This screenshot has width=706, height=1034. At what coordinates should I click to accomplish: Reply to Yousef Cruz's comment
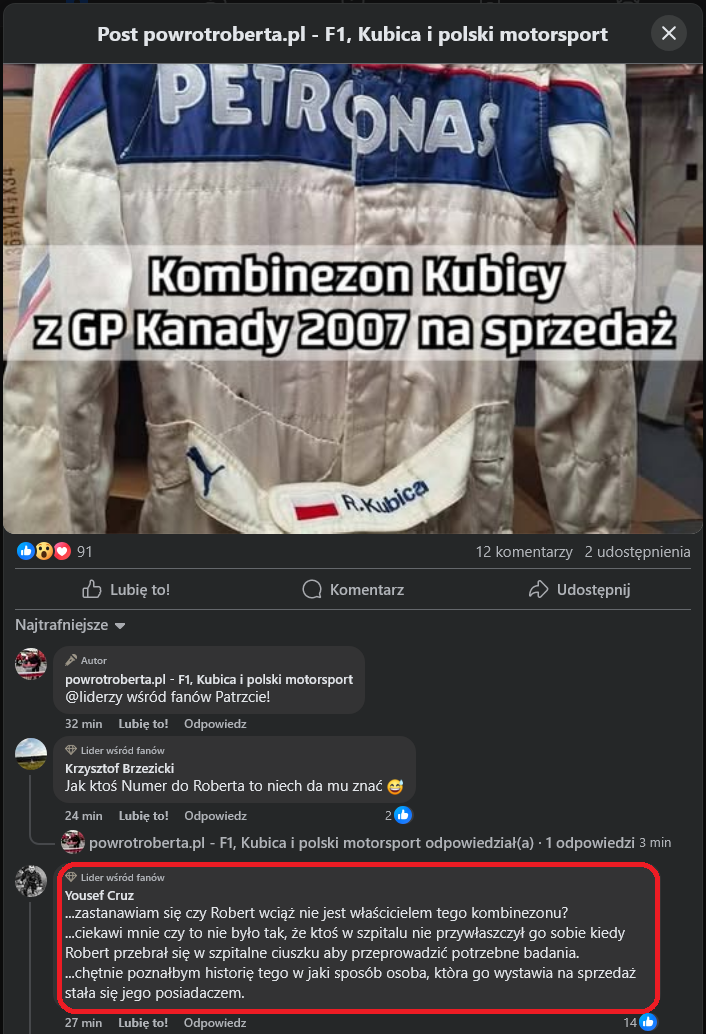point(215,1023)
